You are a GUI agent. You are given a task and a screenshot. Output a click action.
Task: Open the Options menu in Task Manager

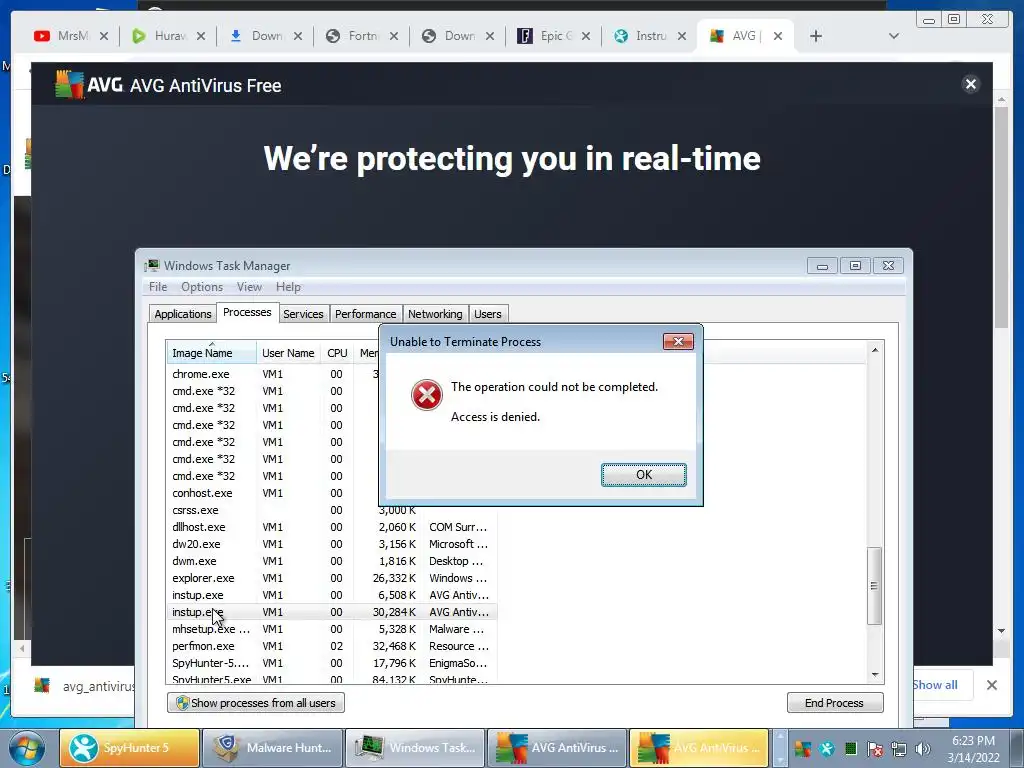click(x=202, y=287)
